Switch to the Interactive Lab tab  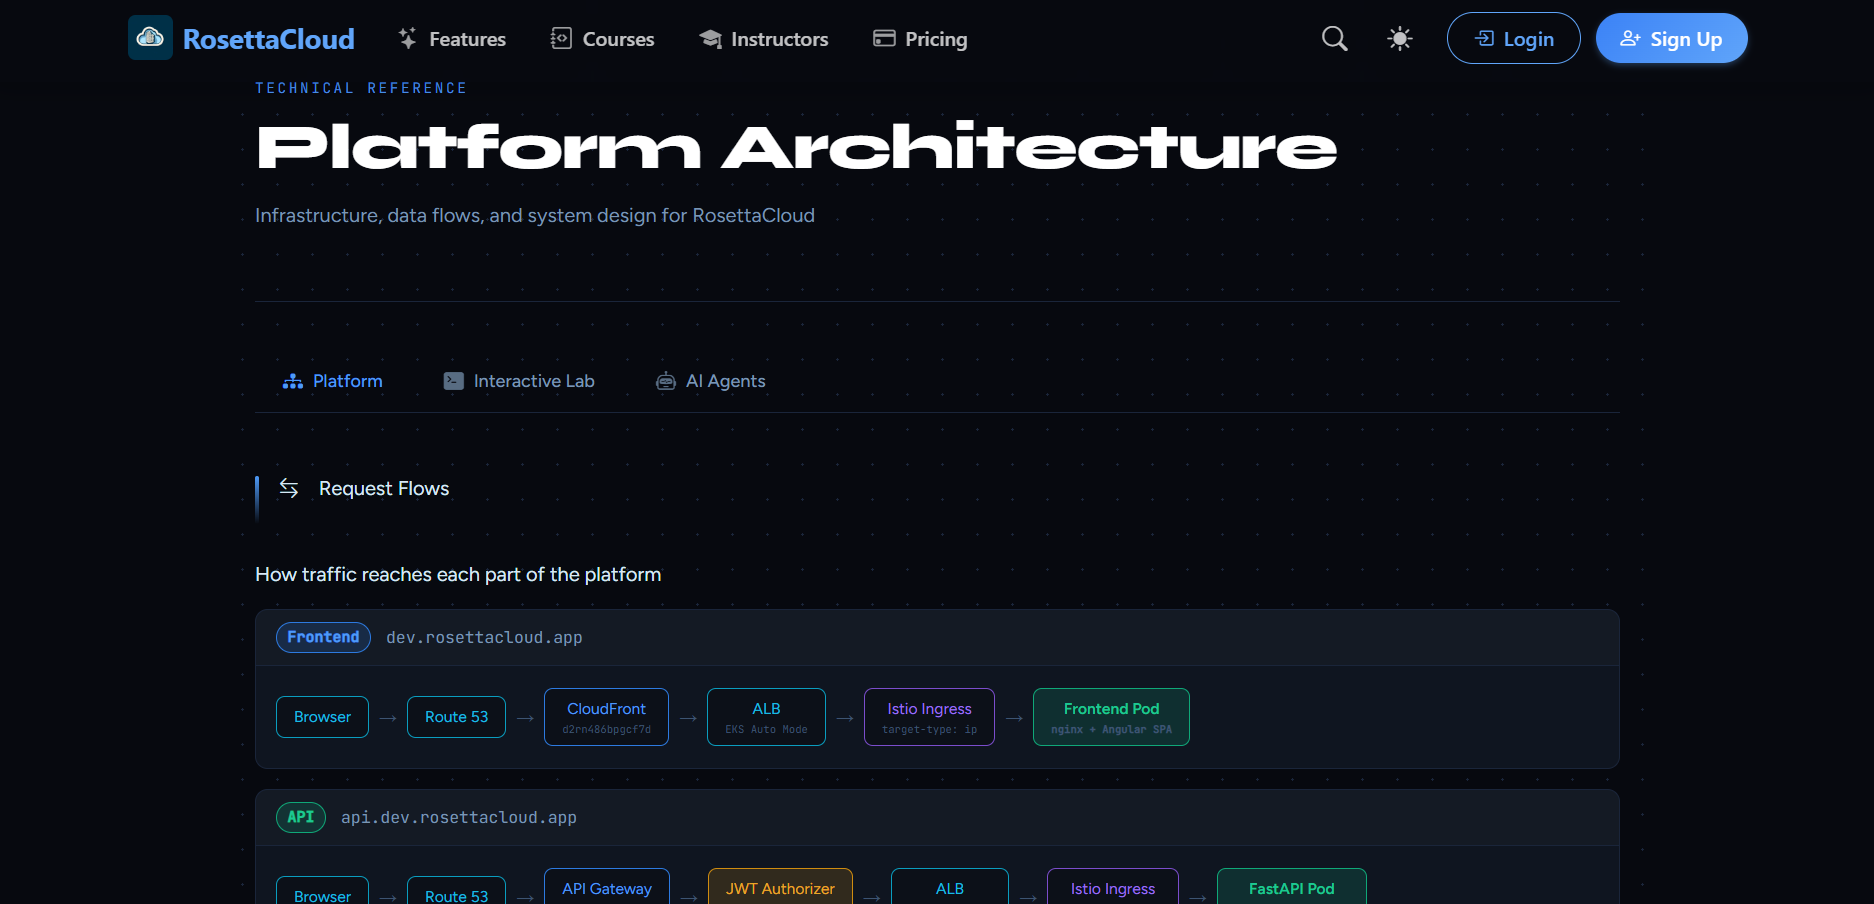tap(519, 381)
